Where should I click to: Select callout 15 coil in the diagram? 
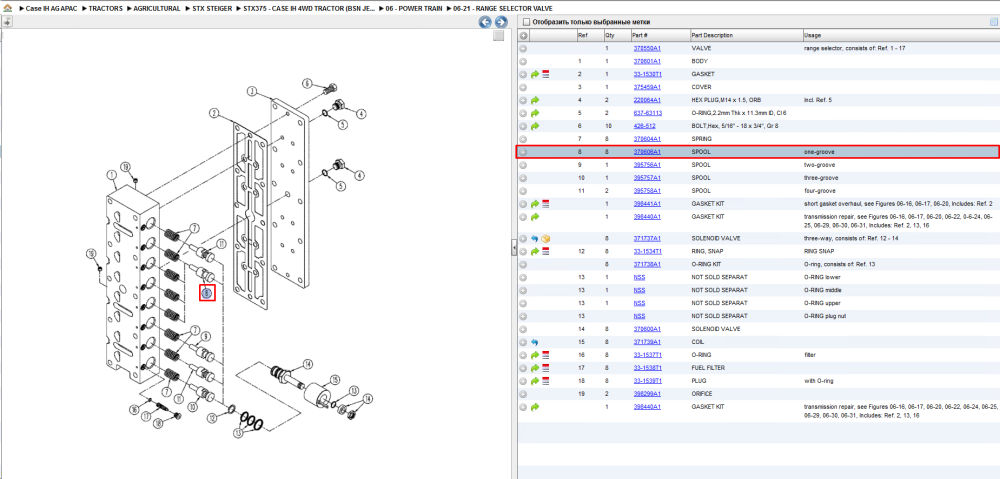tap(333, 380)
